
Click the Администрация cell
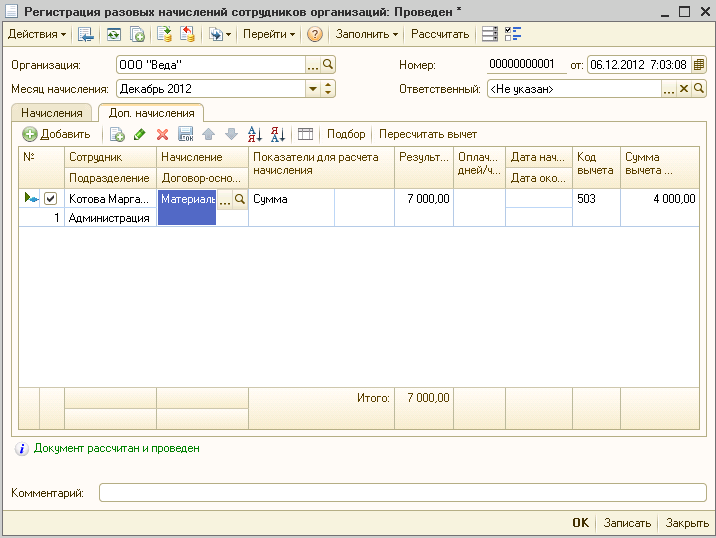[x=111, y=218]
